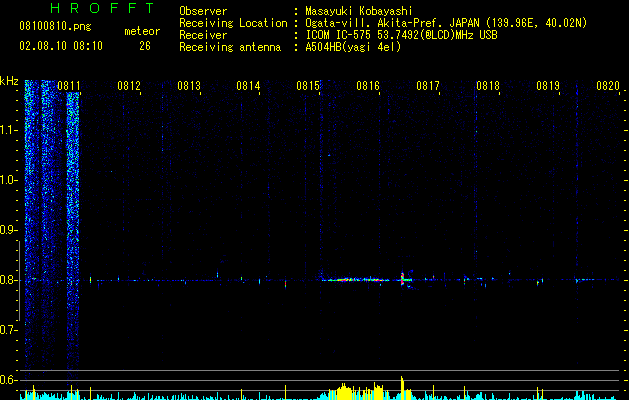The width and height of the screenshot is (629, 400).
Task: Click the long meteor echo between 0815 and 0816
Action: 355,280
